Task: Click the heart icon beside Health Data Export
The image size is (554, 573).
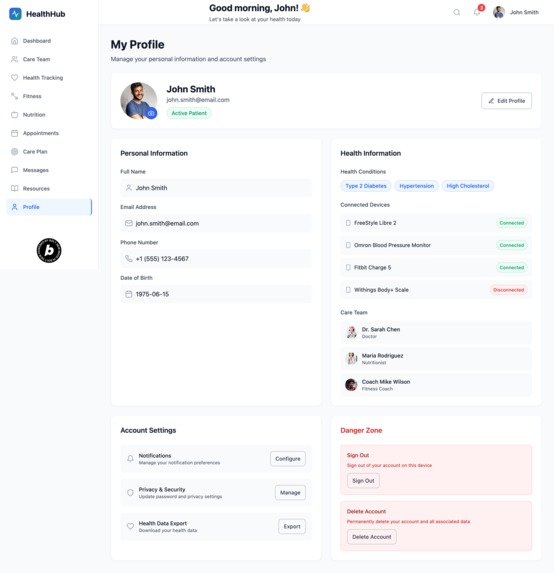Action: pos(130,526)
